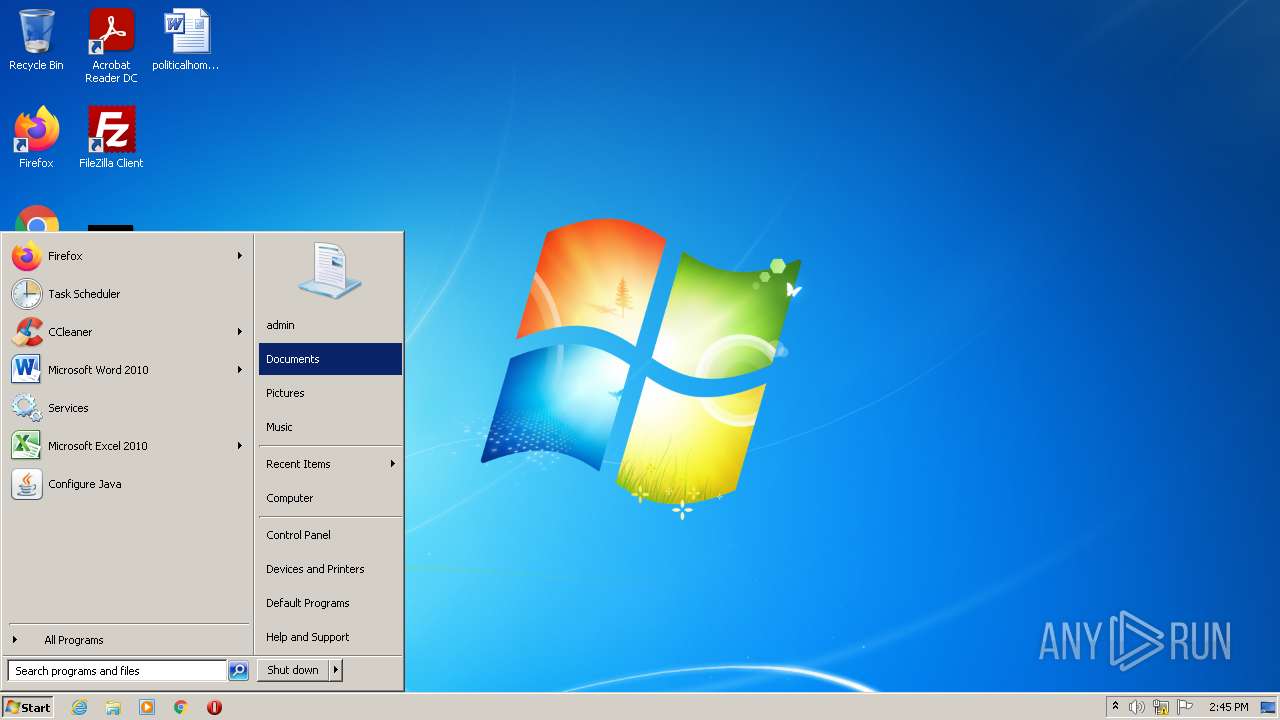The height and width of the screenshot is (720, 1280).
Task: Click the Configure Java icon
Action: pos(27,484)
